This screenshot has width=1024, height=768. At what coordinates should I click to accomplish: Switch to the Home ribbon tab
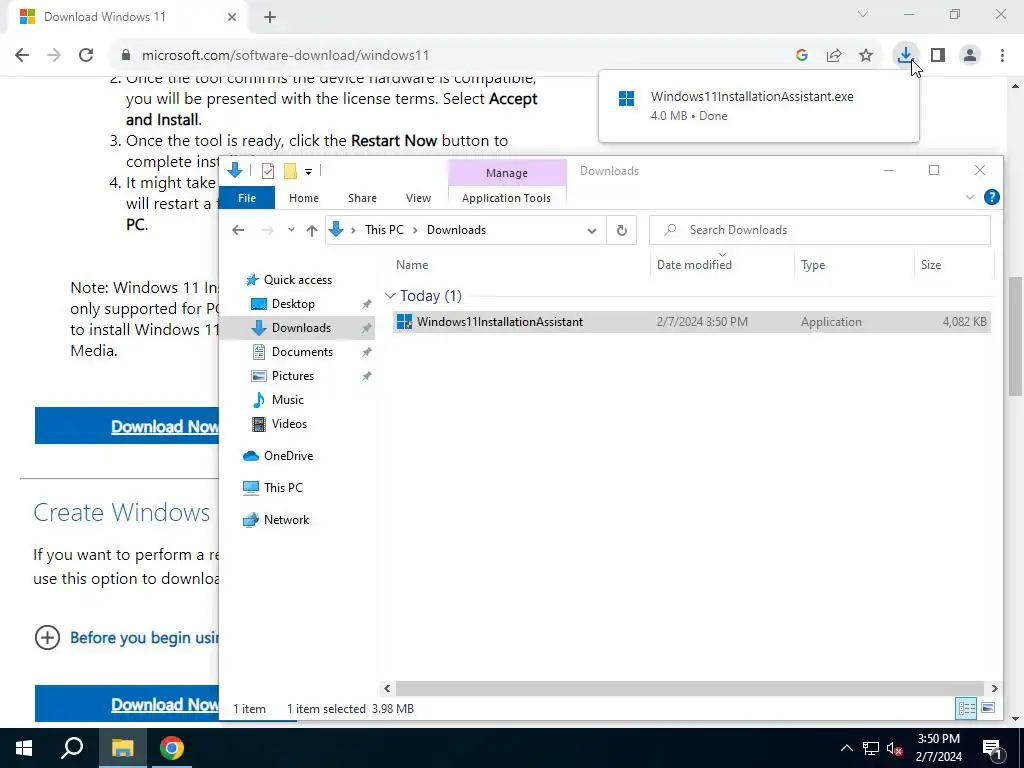tap(304, 198)
